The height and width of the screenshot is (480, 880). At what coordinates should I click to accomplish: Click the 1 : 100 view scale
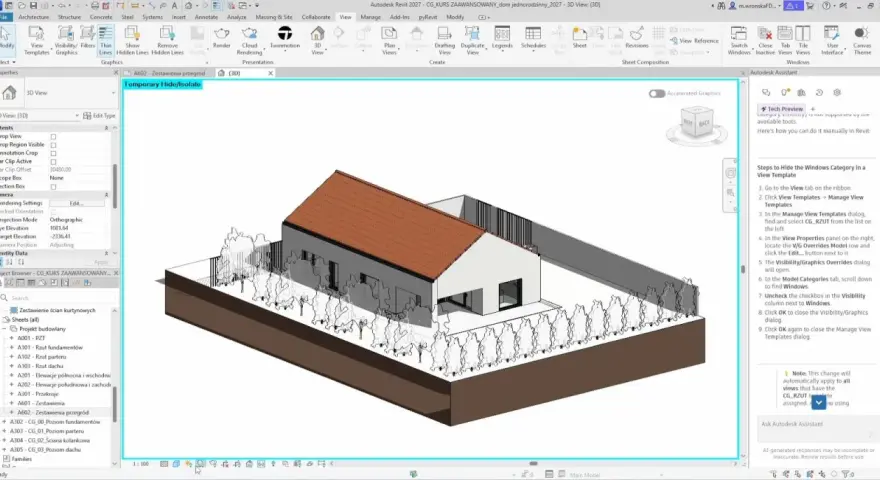point(141,464)
